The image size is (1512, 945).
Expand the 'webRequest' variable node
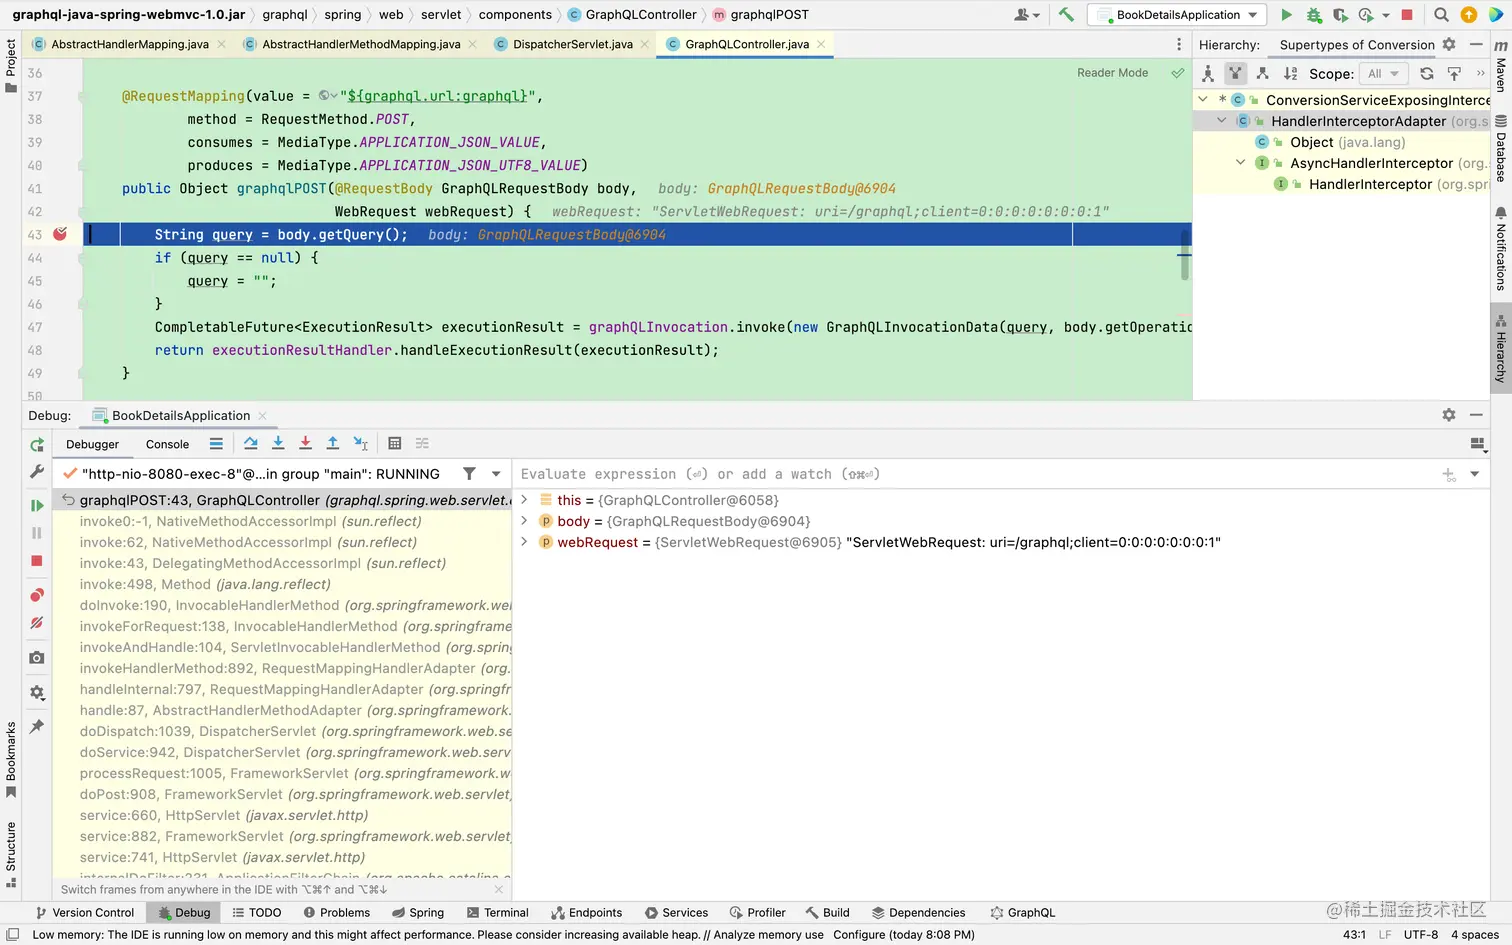[524, 541]
